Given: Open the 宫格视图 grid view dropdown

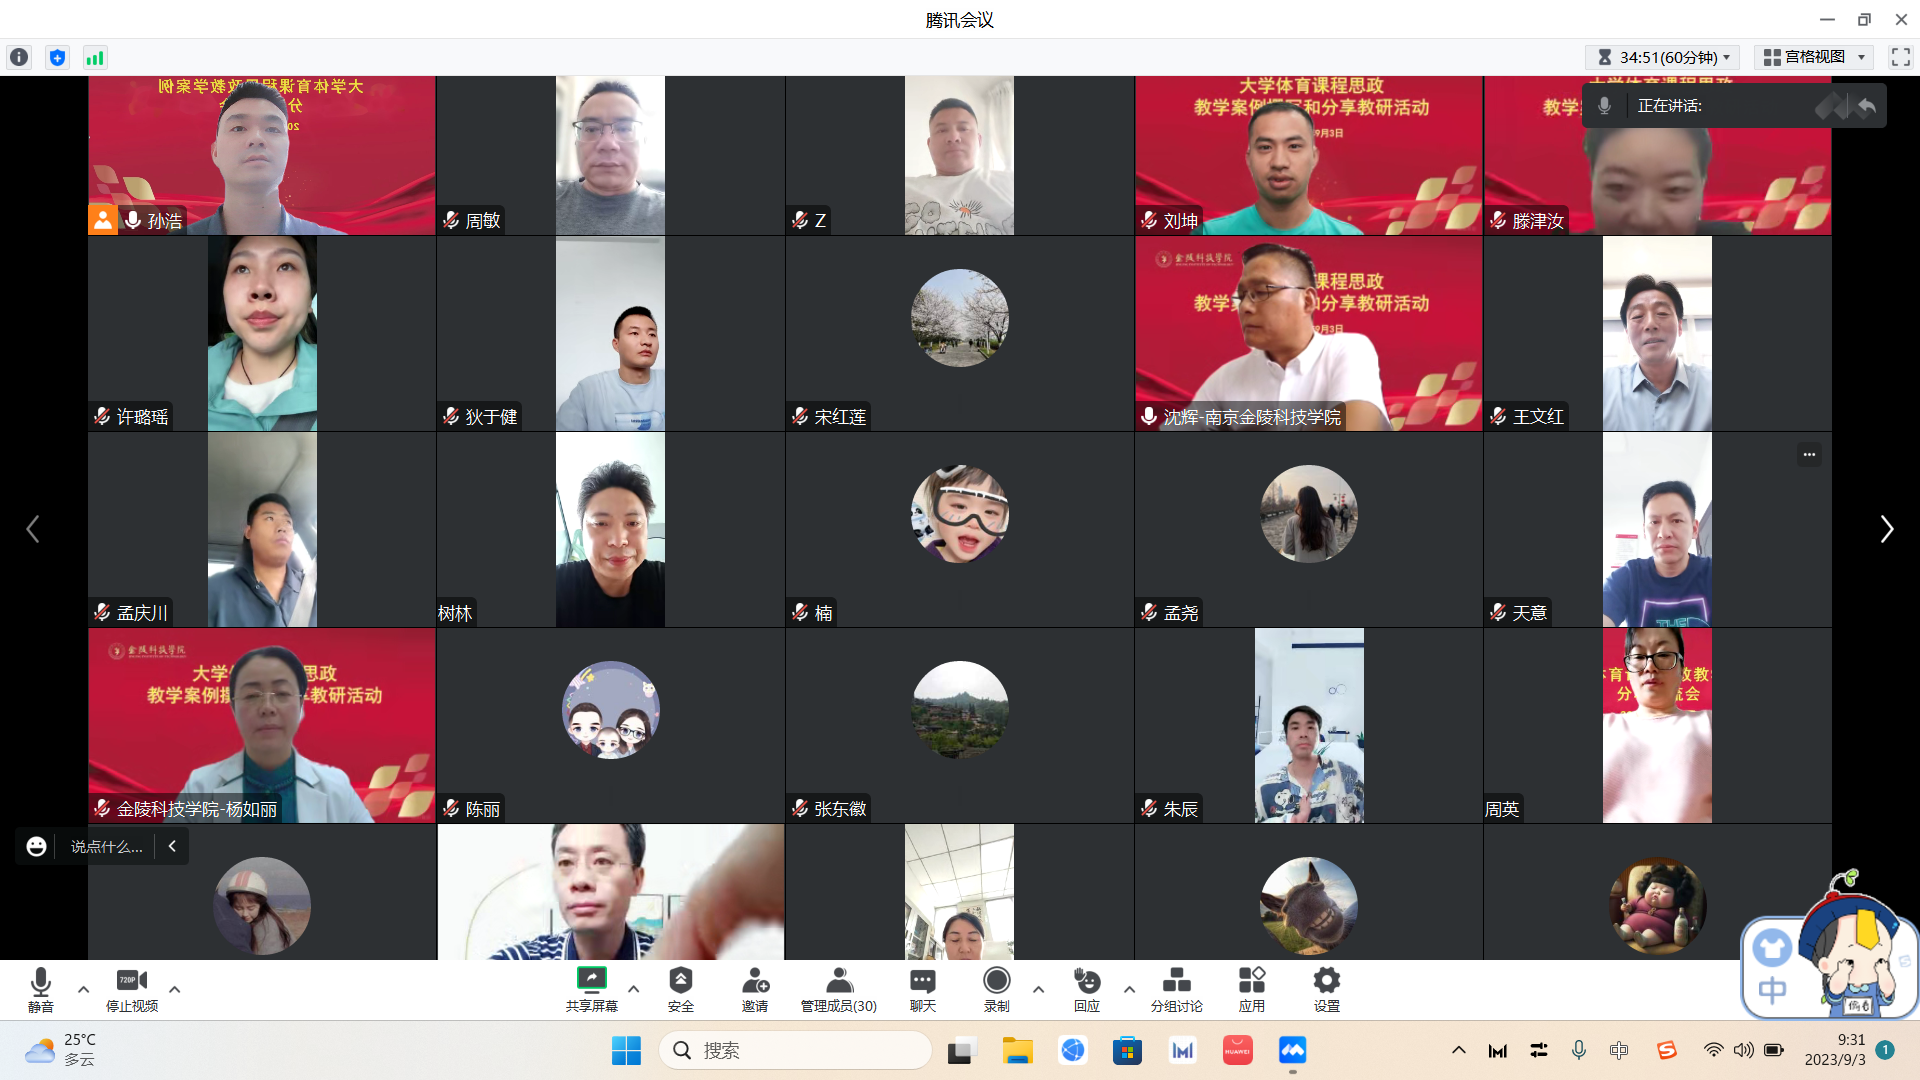Looking at the screenshot, I should [1814, 57].
